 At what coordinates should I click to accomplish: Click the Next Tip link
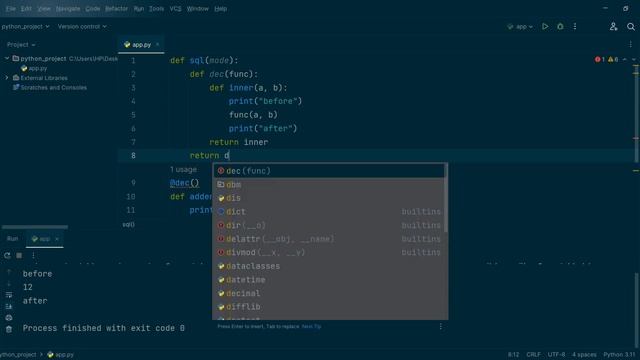point(311,327)
